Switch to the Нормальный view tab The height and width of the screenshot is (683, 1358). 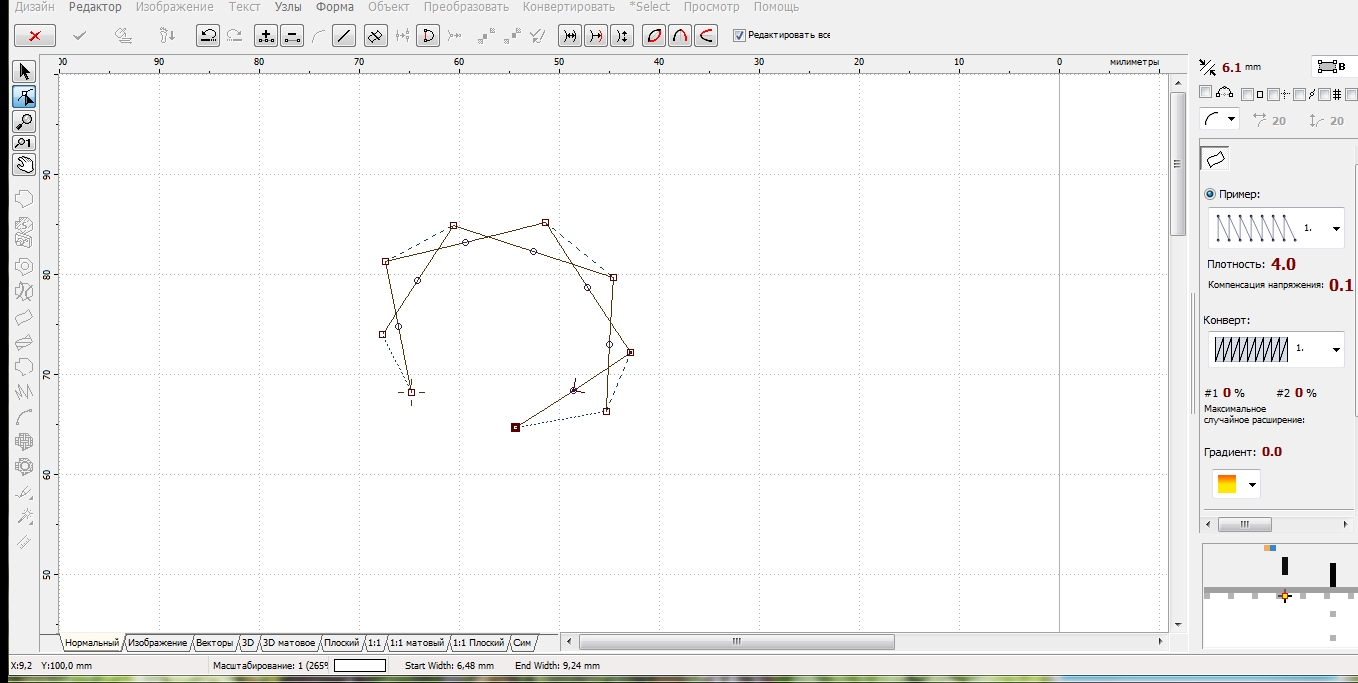coord(92,643)
